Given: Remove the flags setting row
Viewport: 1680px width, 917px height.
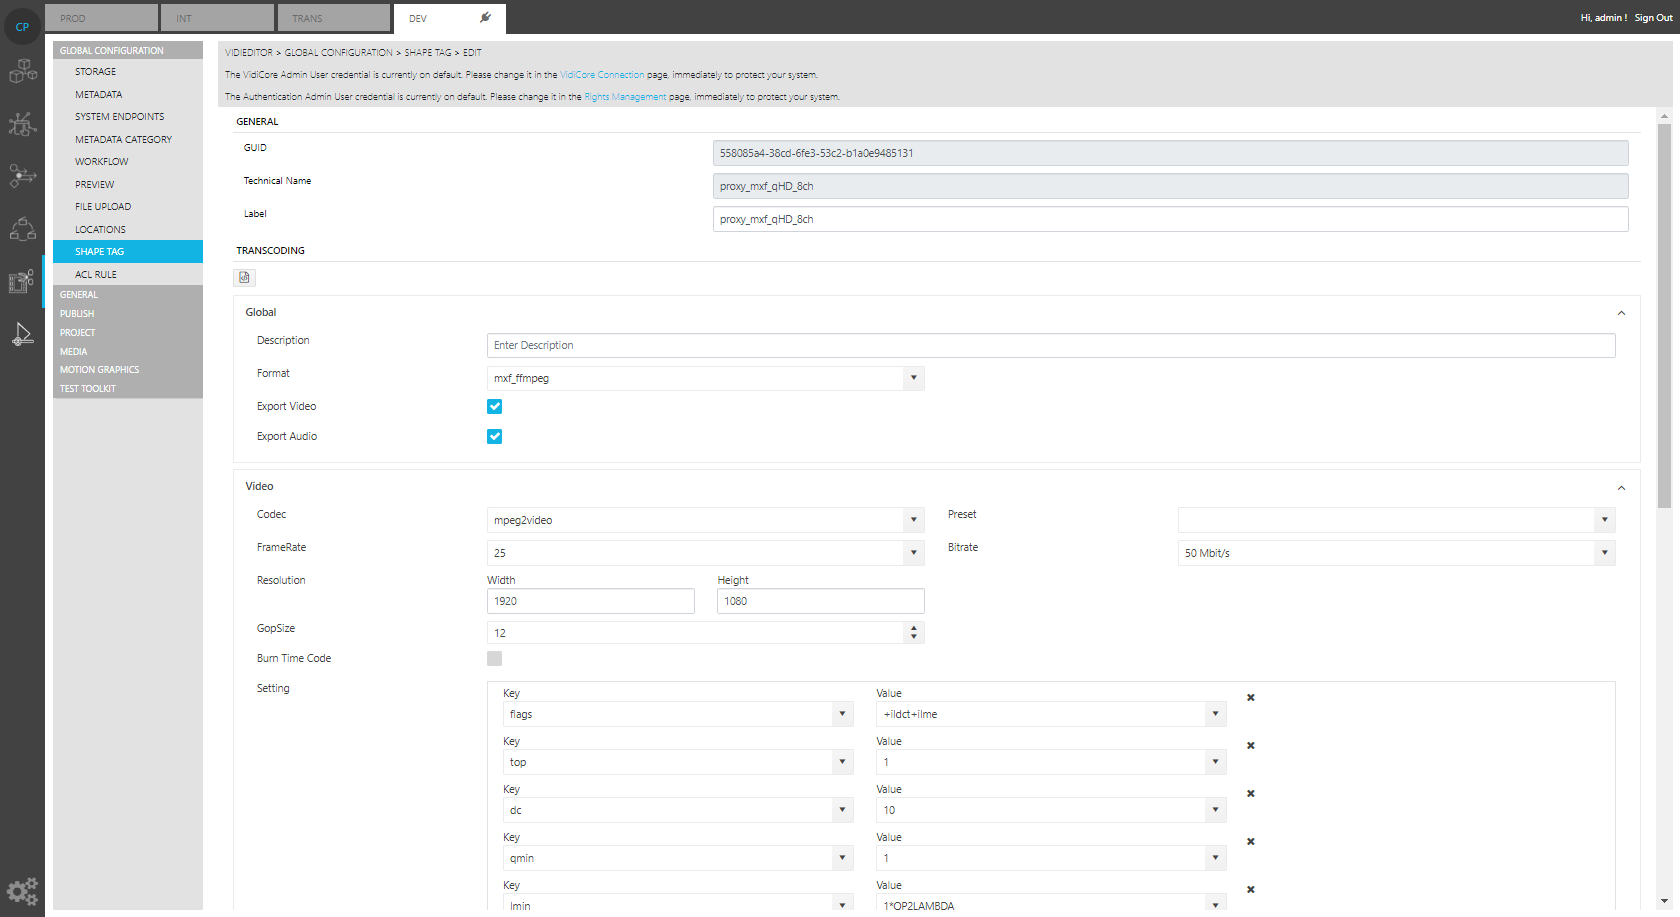Looking at the screenshot, I should click(x=1250, y=698).
